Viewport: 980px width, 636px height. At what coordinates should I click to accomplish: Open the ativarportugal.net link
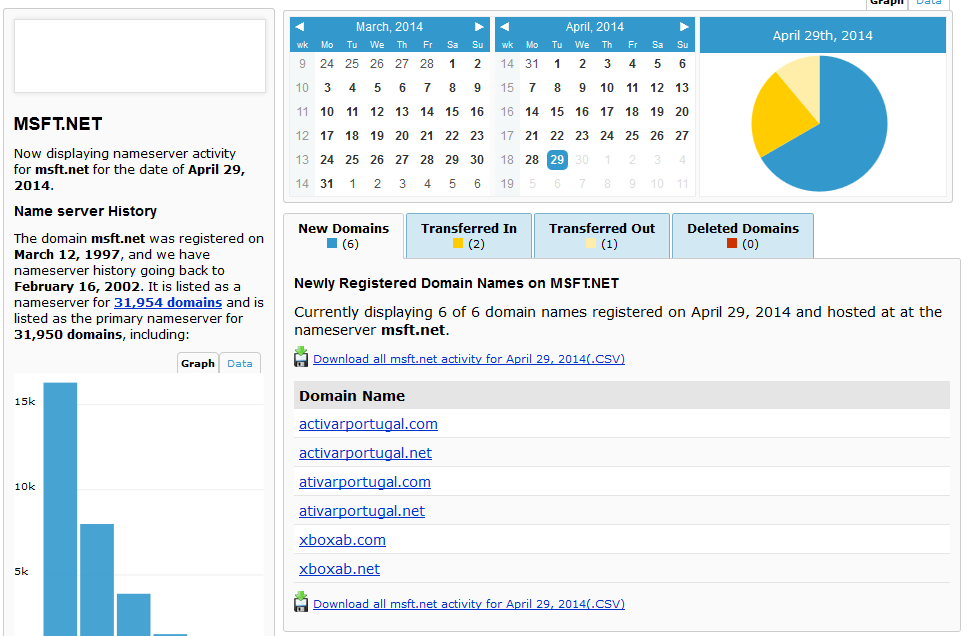pos(362,511)
